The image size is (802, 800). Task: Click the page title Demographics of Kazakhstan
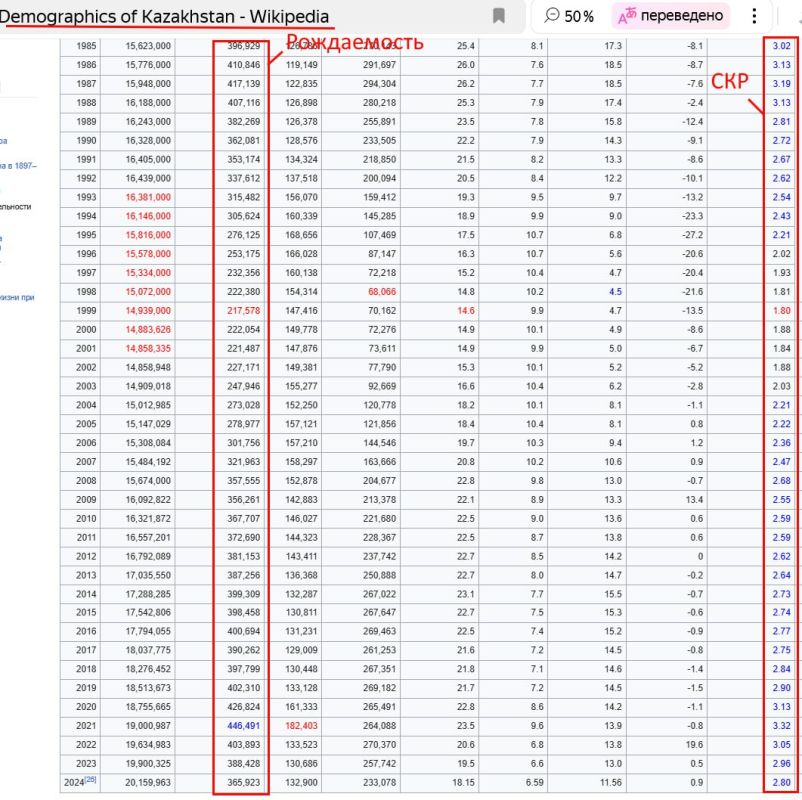(165, 16)
